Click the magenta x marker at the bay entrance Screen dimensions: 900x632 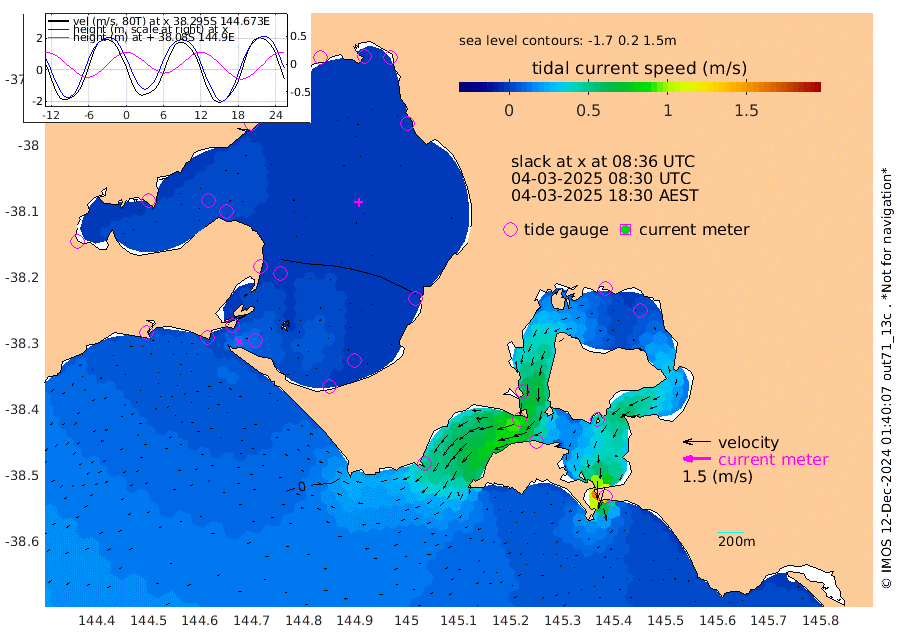(239, 342)
